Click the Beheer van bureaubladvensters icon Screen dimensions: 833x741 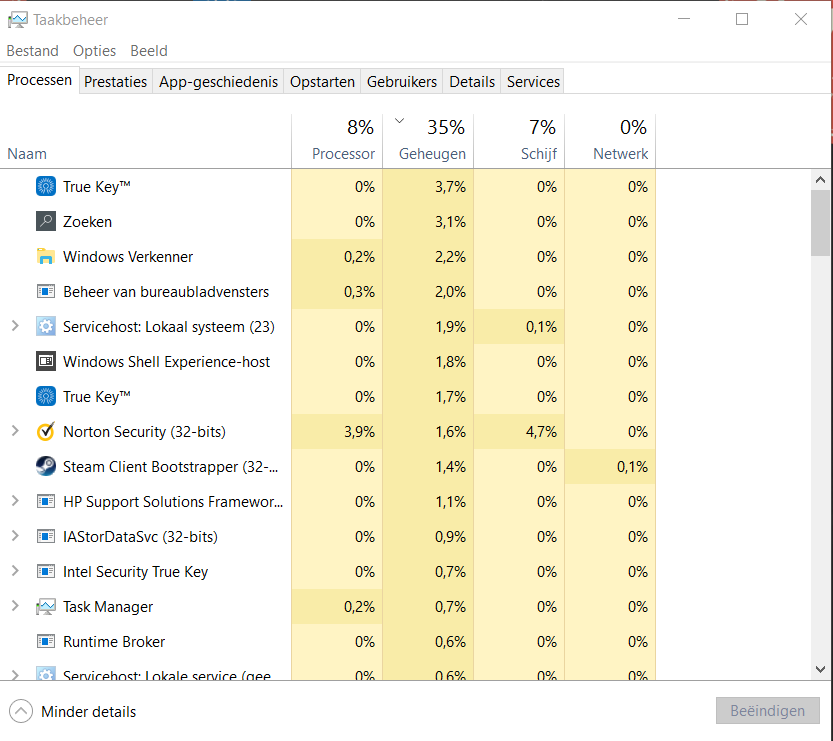[x=45, y=292]
